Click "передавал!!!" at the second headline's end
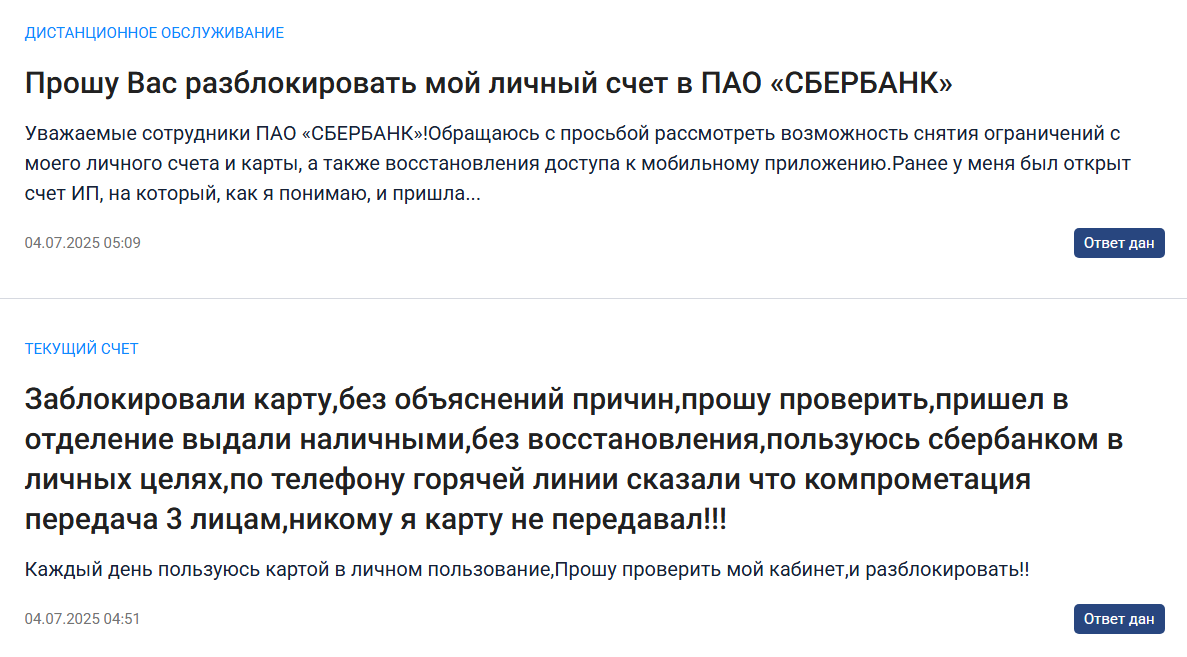1187x657 pixels. click(x=638, y=520)
